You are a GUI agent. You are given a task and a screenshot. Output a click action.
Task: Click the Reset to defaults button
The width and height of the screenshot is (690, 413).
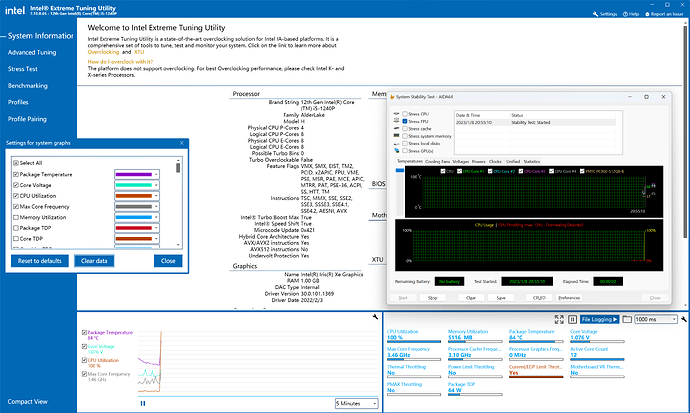coord(41,260)
